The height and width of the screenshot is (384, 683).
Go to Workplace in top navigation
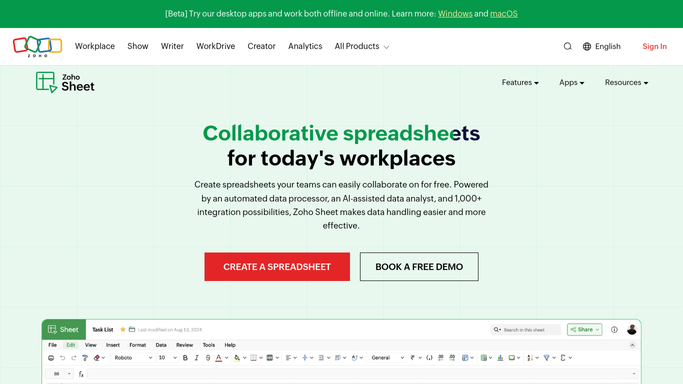(95, 46)
